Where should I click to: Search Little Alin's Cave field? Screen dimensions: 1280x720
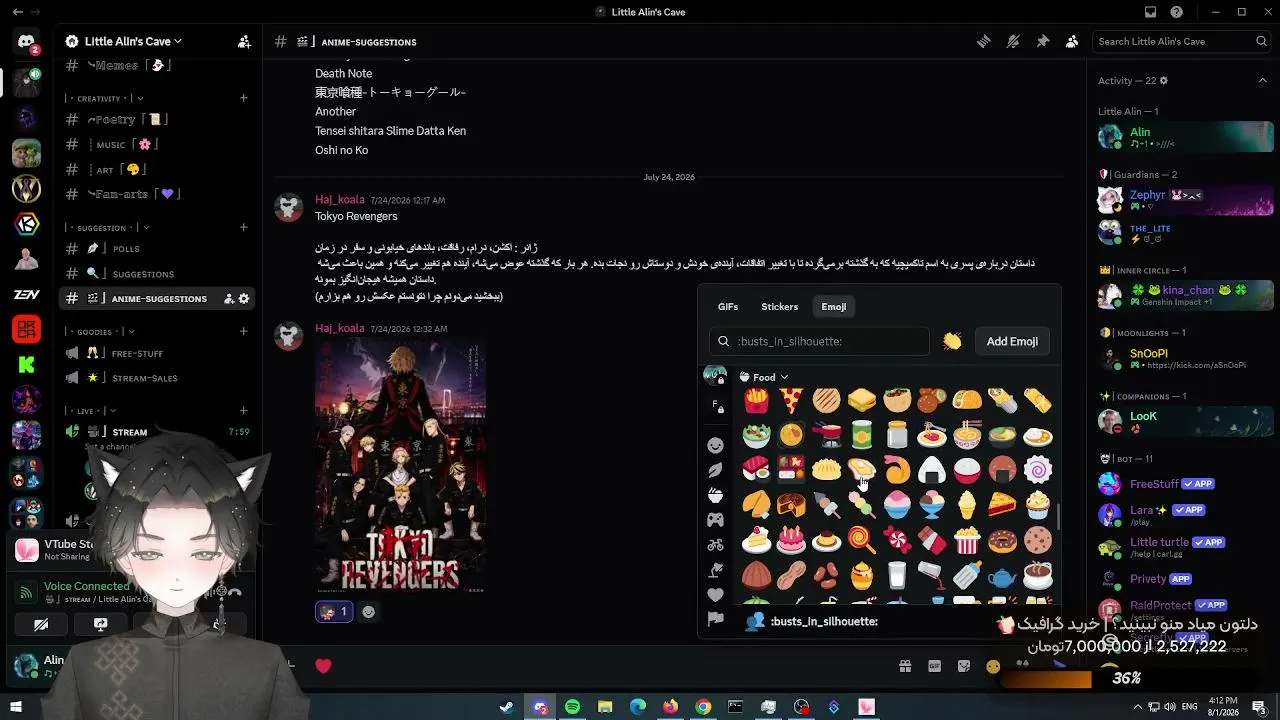click(x=1181, y=42)
